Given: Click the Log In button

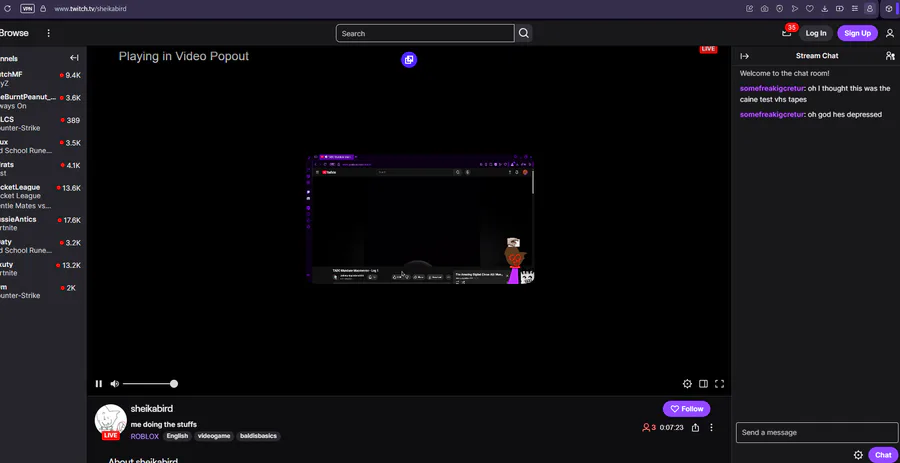Looking at the screenshot, I should [816, 33].
